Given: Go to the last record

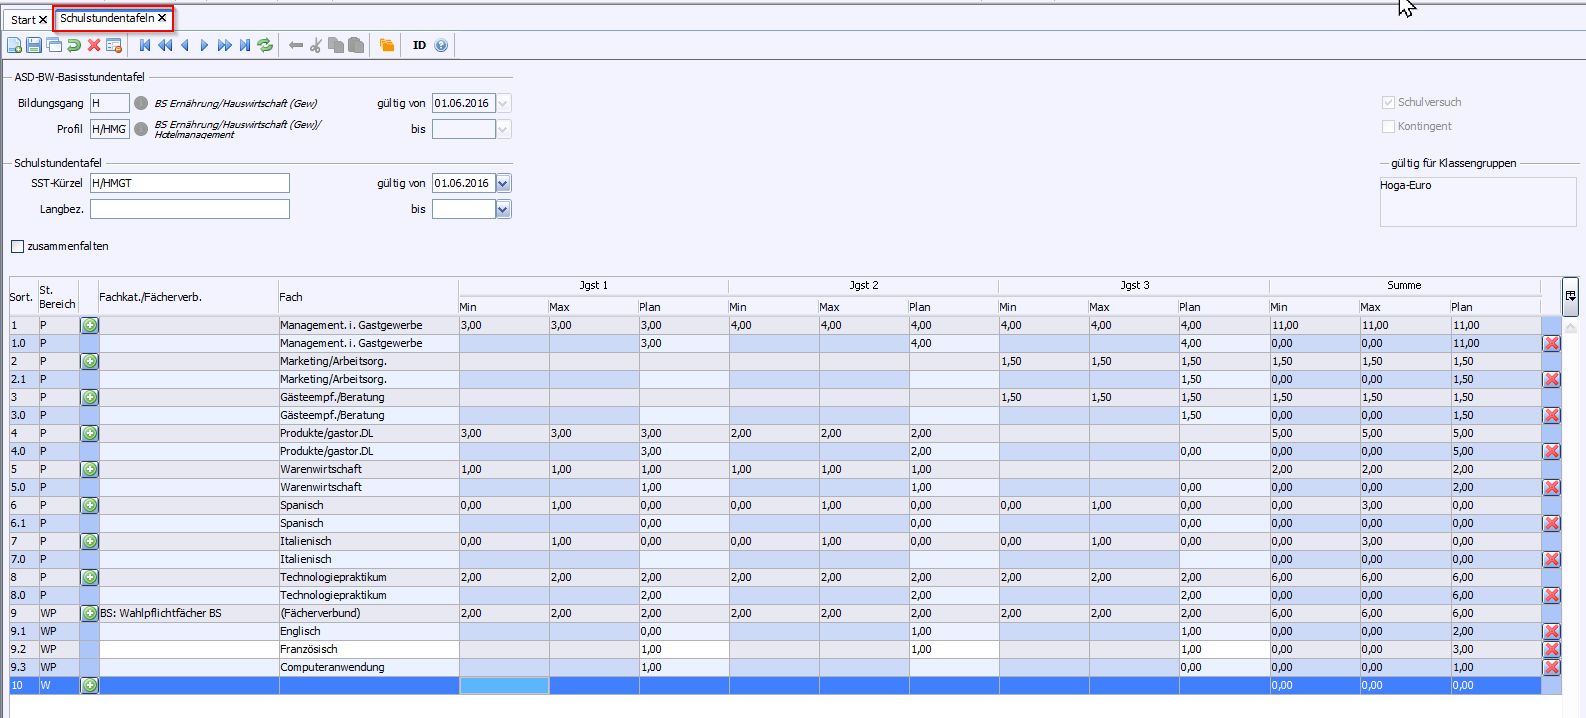Looking at the screenshot, I should coord(245,45).
